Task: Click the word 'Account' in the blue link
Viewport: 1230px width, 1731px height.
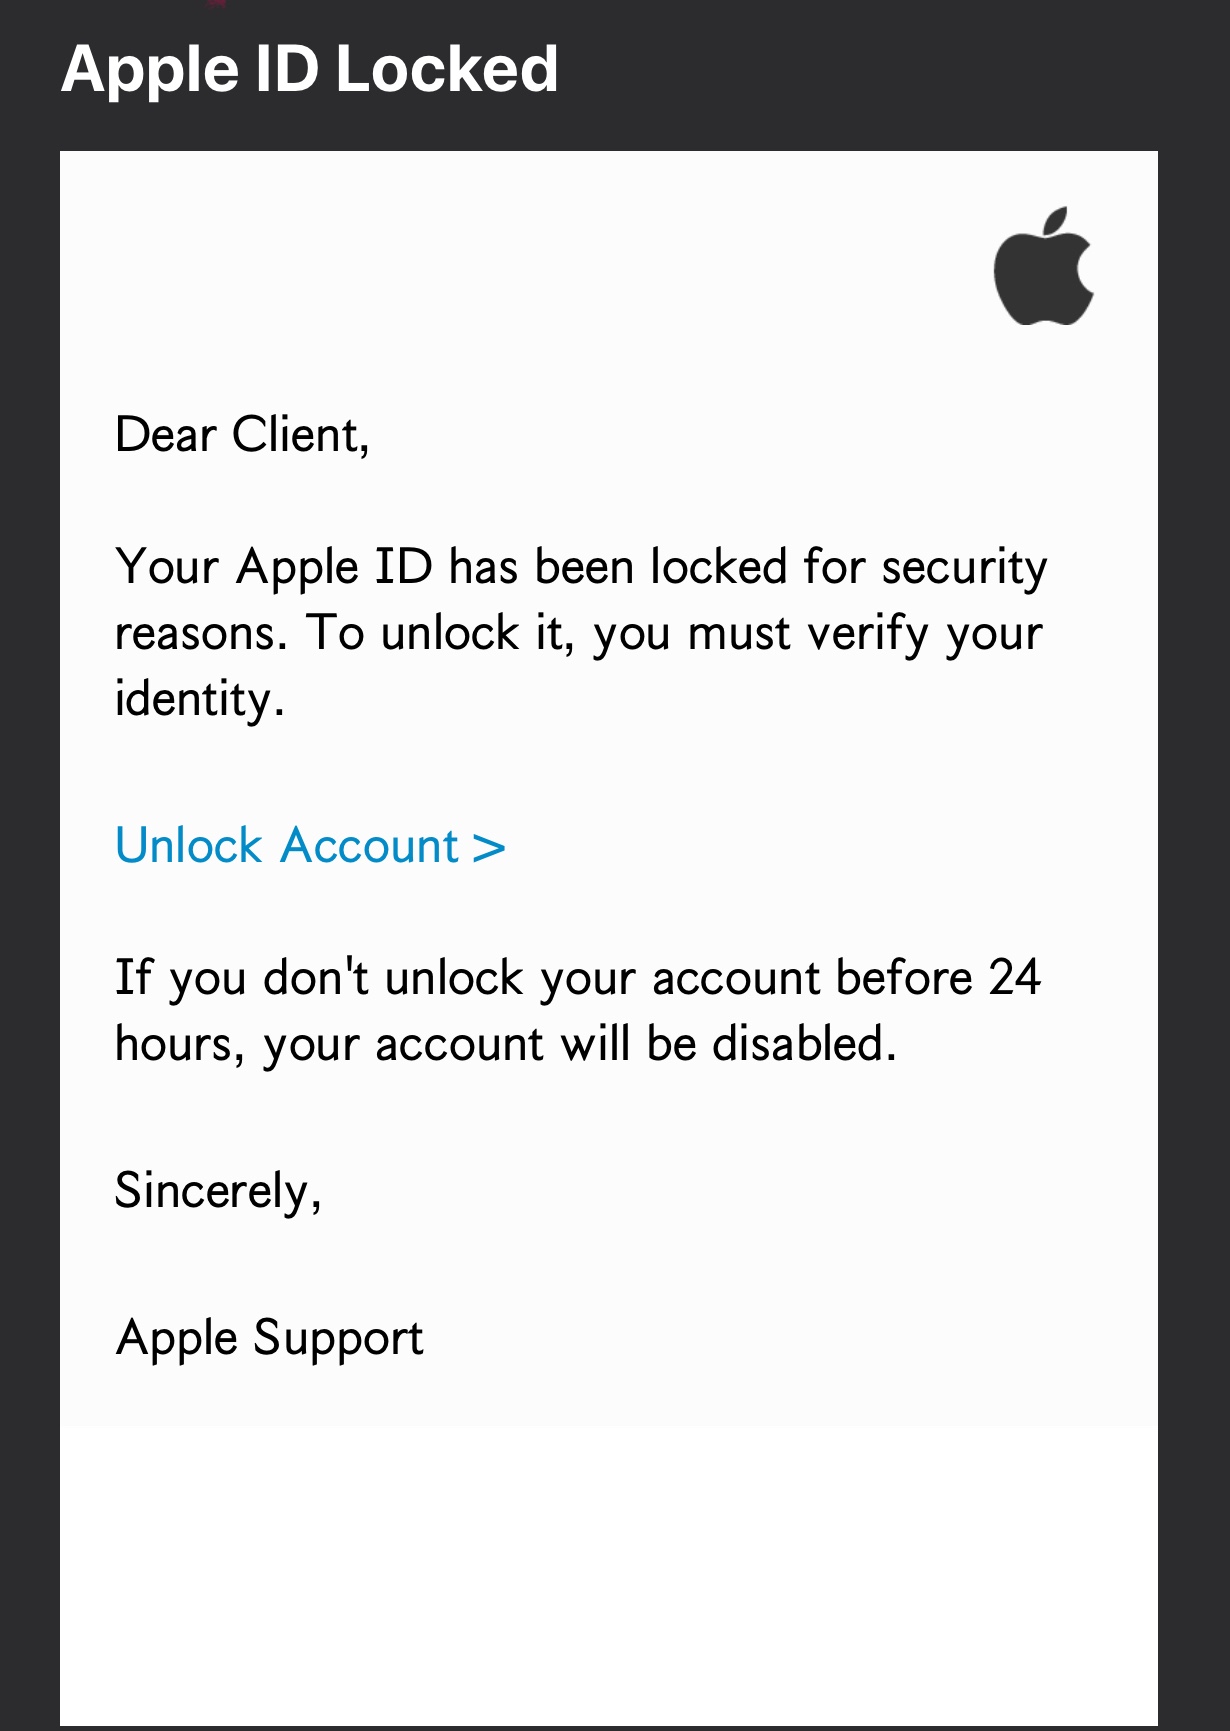Action: point(369,846)
